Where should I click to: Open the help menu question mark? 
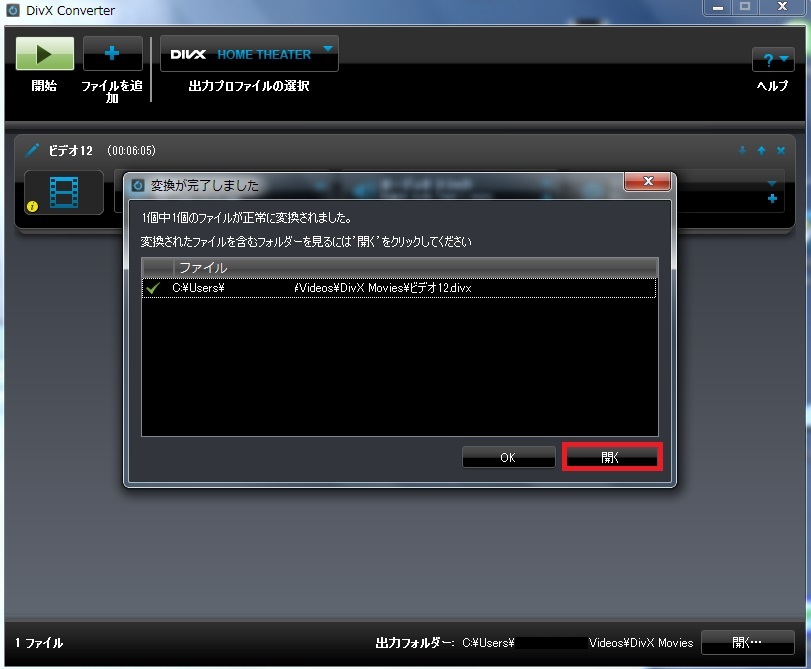pyautogui.click(x=773, y=60)
